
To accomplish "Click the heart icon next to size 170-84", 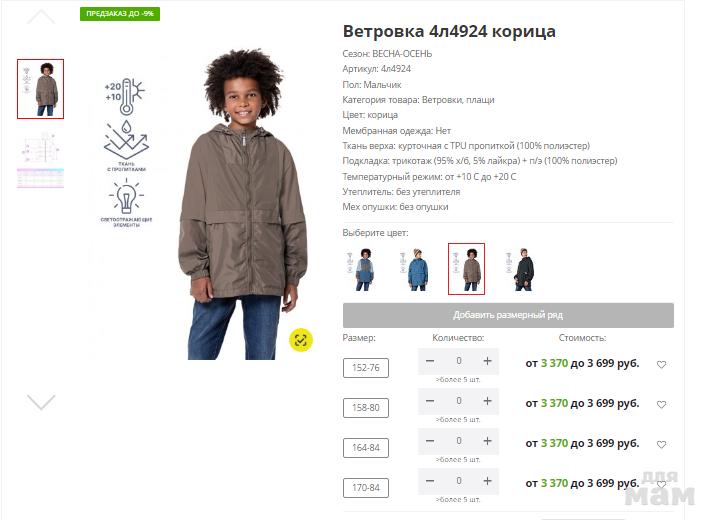I will tap(661, 484).
